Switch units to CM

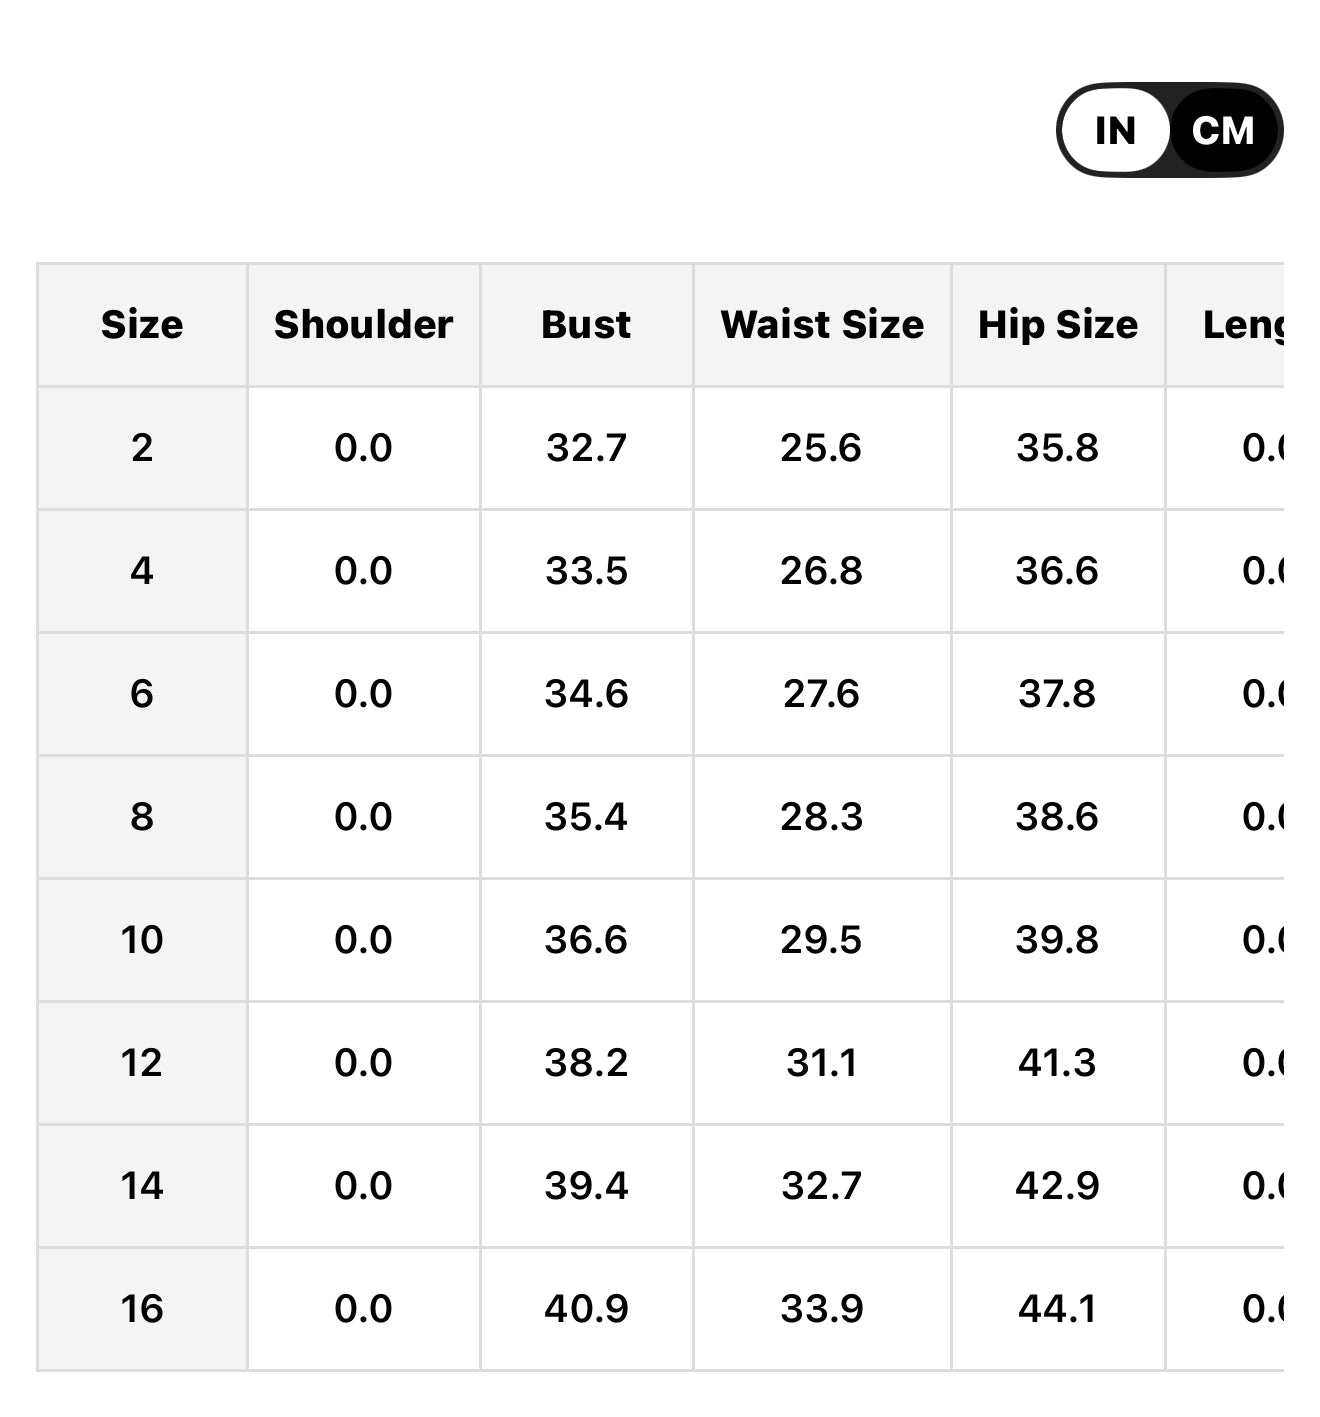click(x=1223, y=130)
